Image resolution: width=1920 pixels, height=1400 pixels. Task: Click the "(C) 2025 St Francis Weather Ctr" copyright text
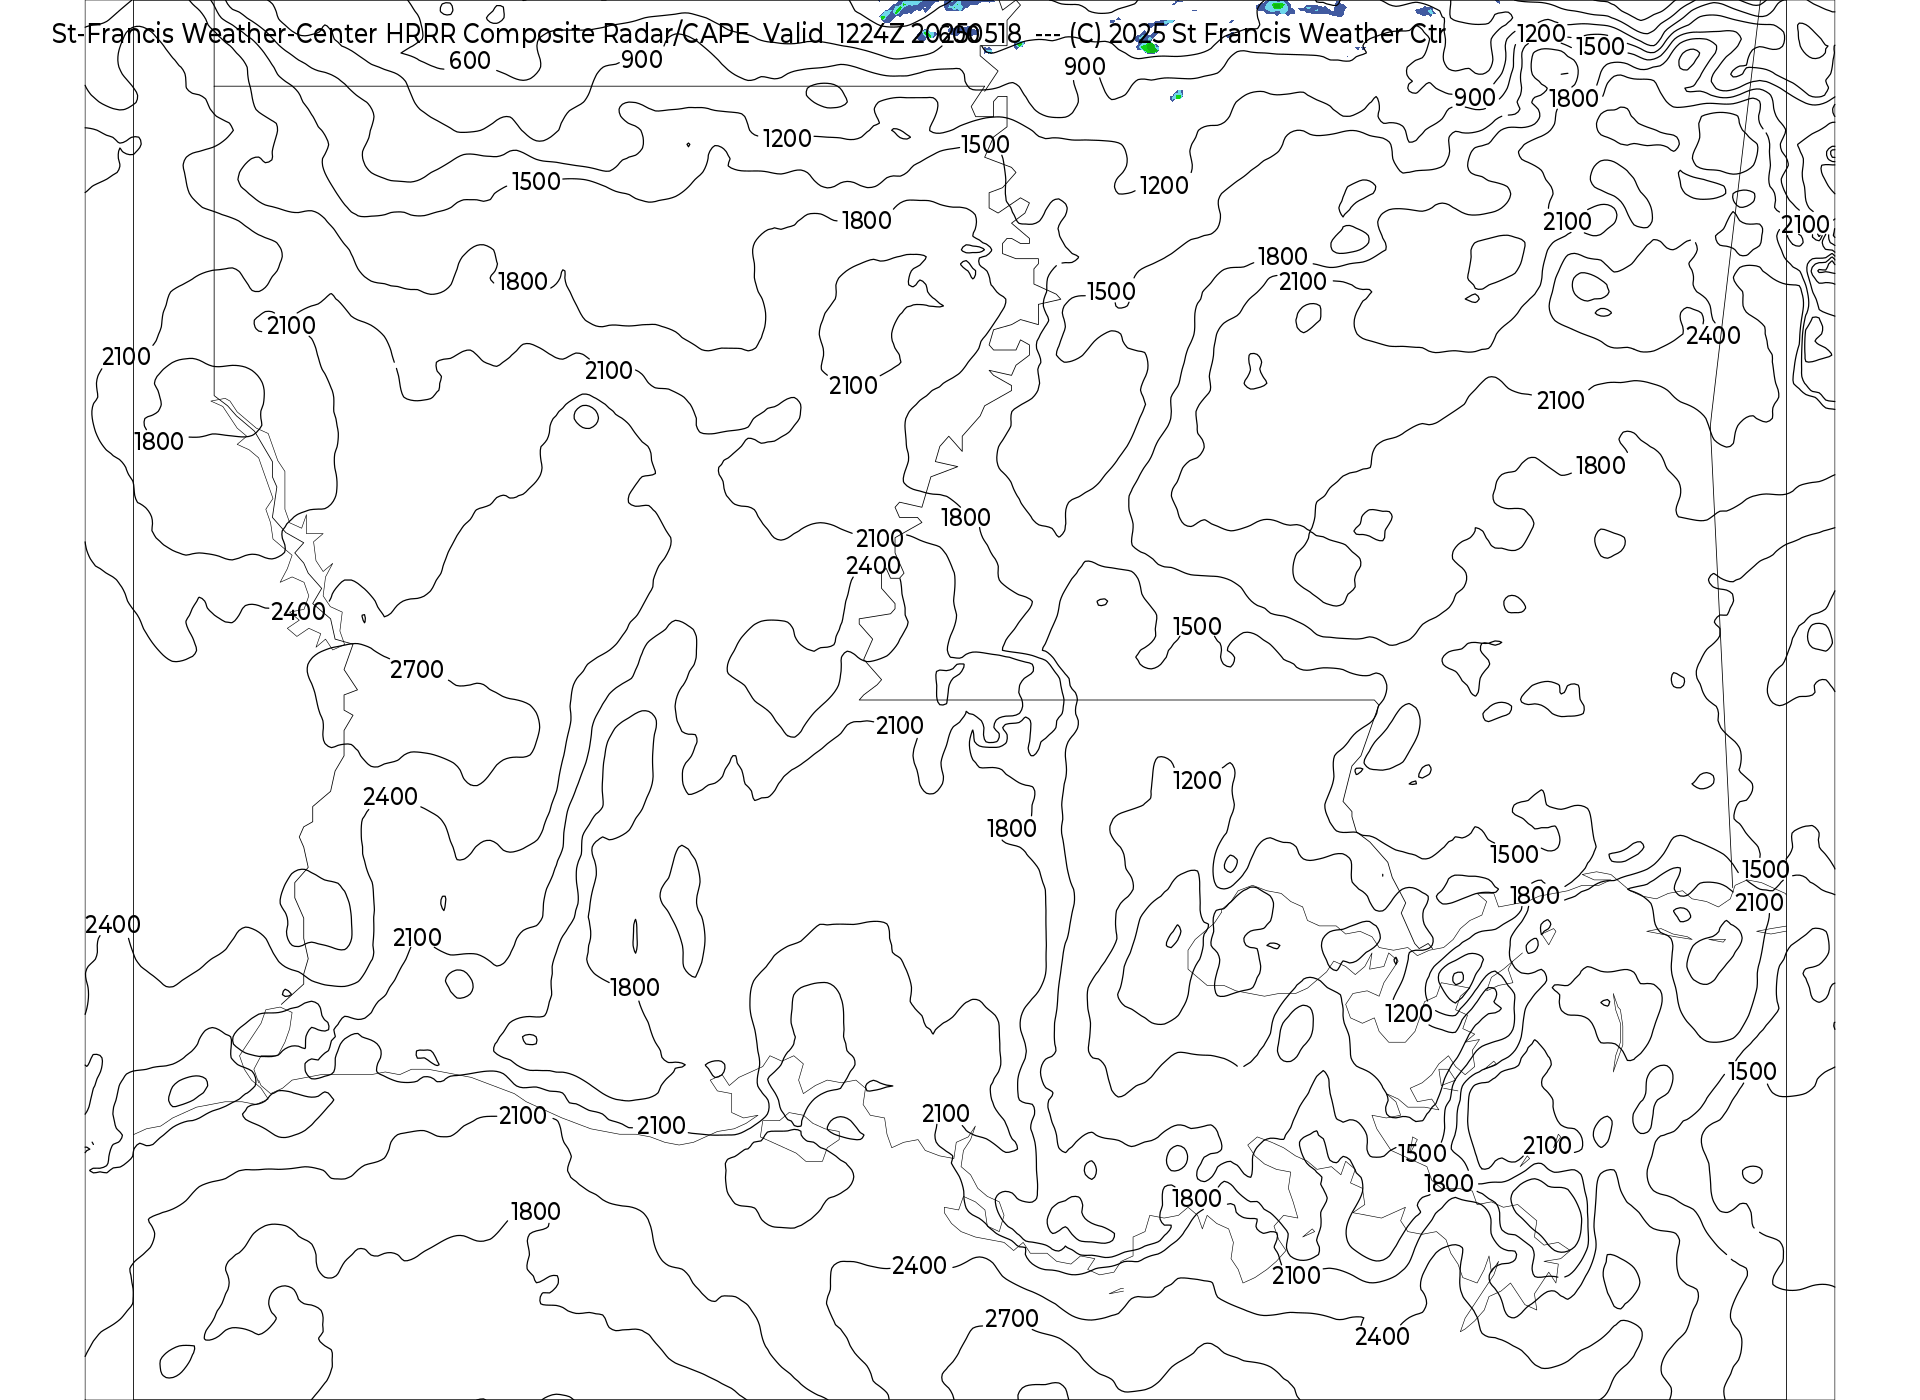pyautogui.click(x=1257, y=34)
